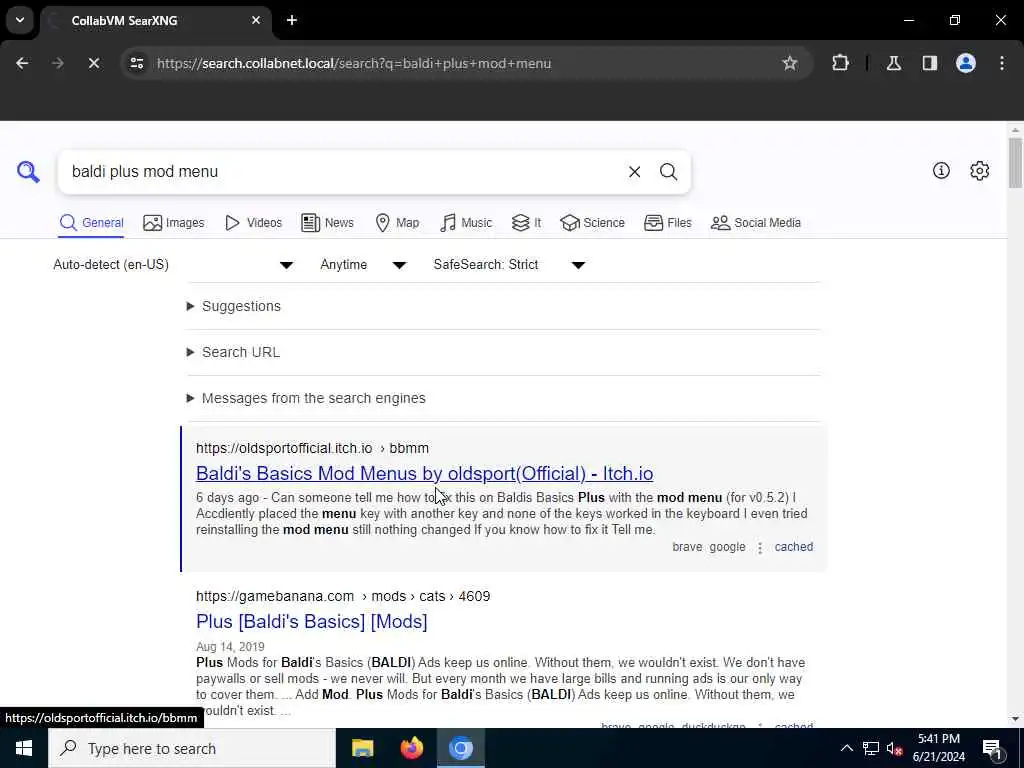Open tab search dropdown arrow
1024x768 pixels.
click(20, 20)
